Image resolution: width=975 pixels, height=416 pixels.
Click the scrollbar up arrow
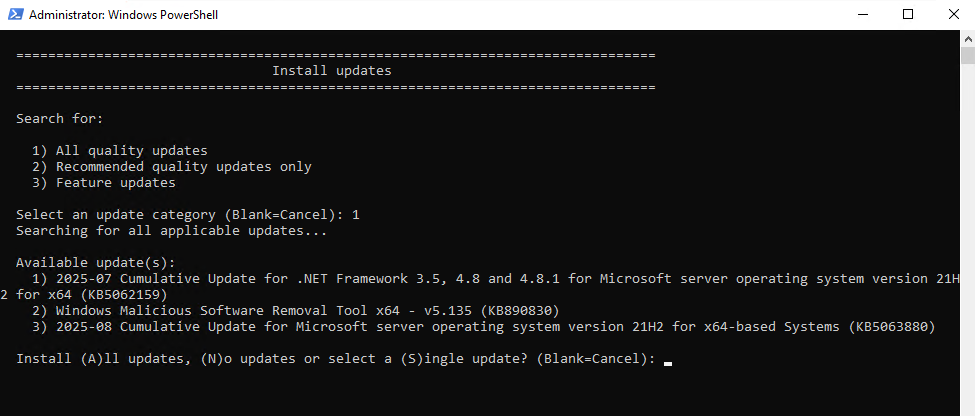(968, 37)
